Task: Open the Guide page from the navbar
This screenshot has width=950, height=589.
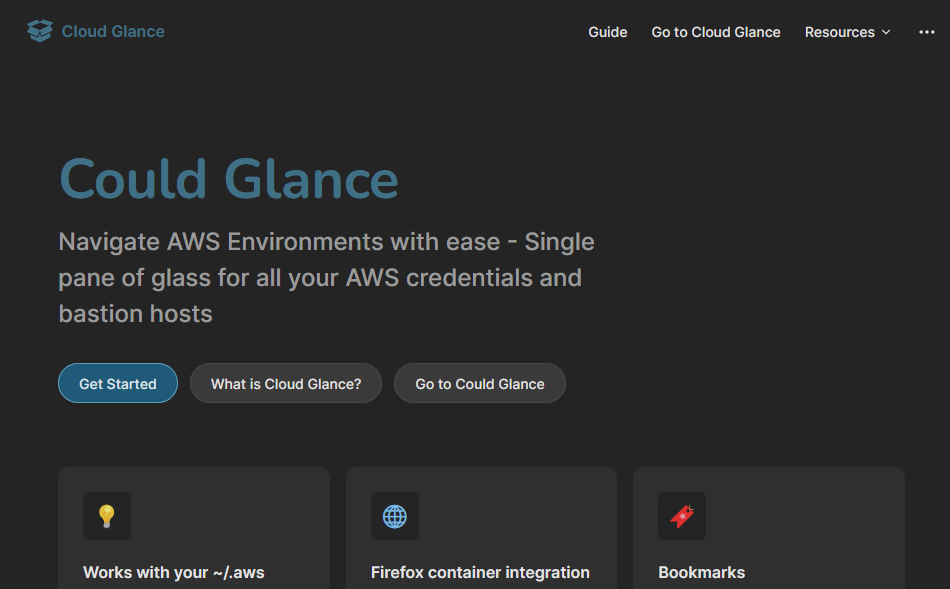Action: tap(607, 32)
